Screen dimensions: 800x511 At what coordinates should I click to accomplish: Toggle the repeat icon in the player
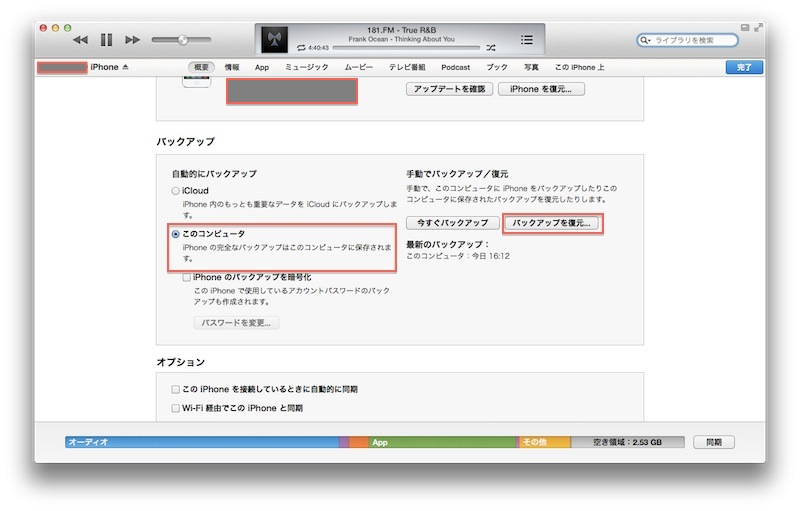pos(301,47)
